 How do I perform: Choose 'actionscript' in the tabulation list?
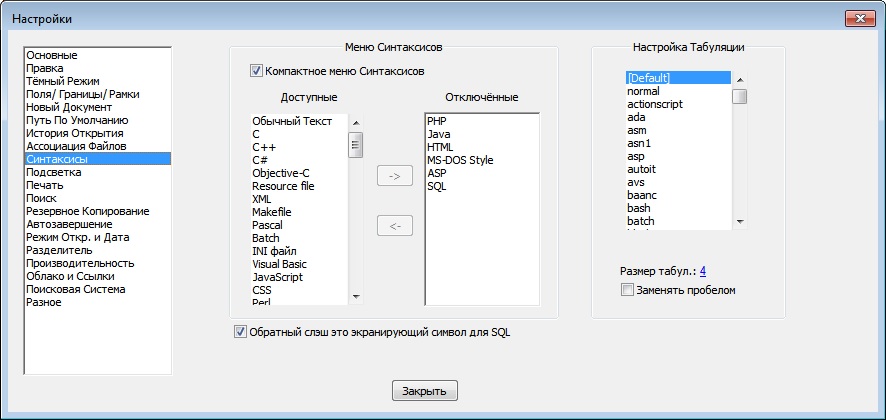[x=657, y=104]
